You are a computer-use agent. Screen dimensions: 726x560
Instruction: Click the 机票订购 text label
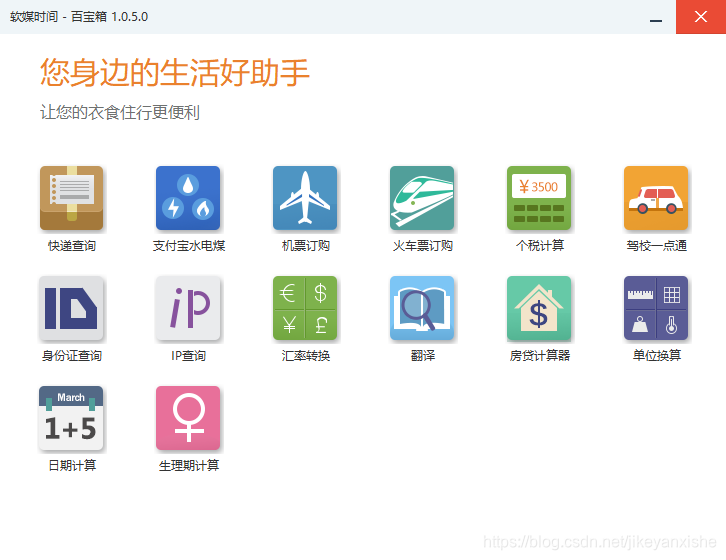(x=306, y=245)
